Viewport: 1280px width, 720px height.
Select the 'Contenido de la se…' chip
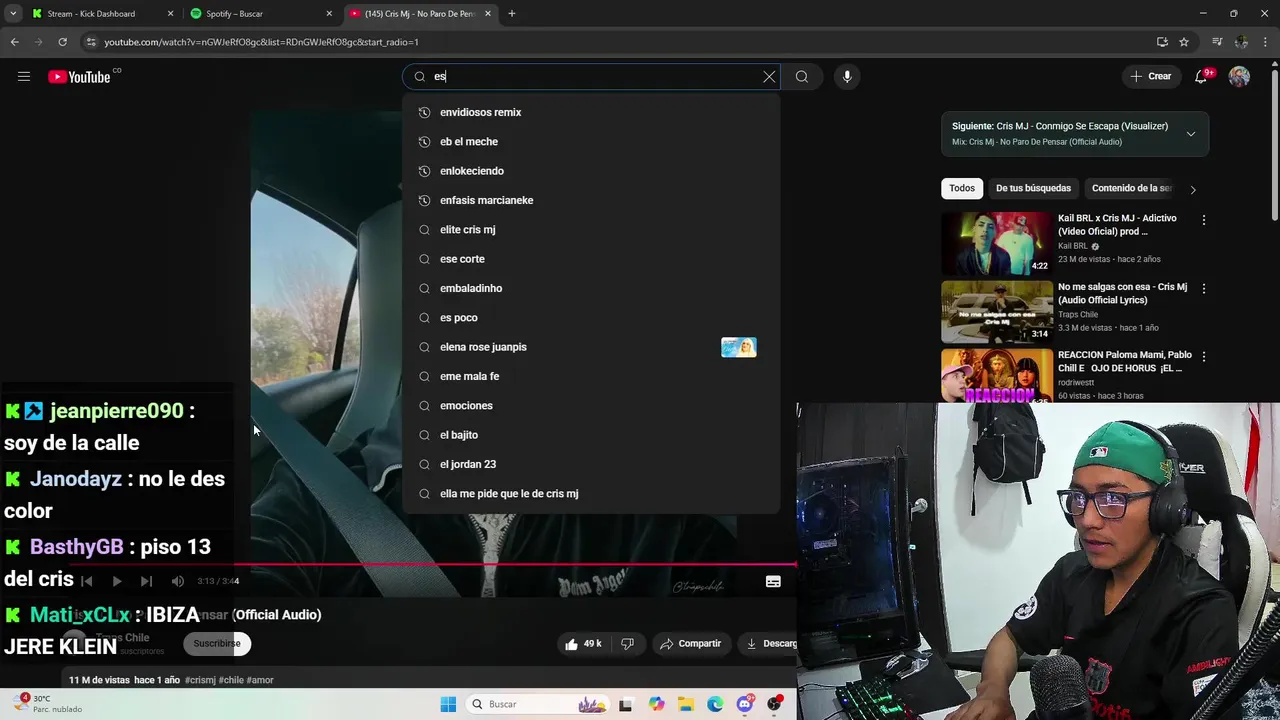click(x=1131, y=188)
